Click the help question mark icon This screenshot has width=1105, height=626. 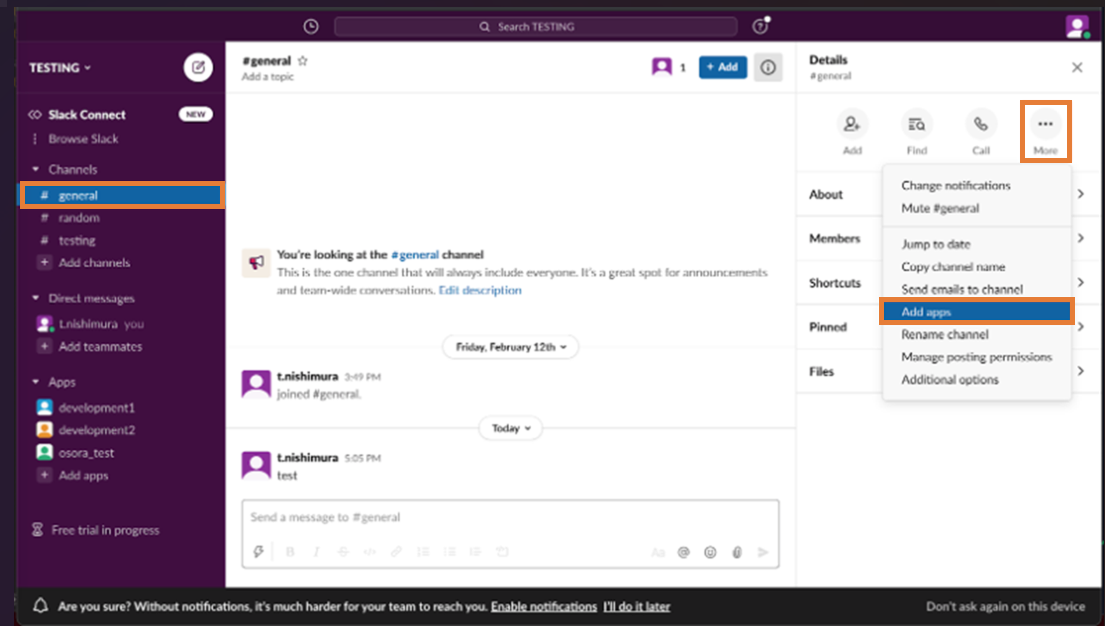[760, 27]
